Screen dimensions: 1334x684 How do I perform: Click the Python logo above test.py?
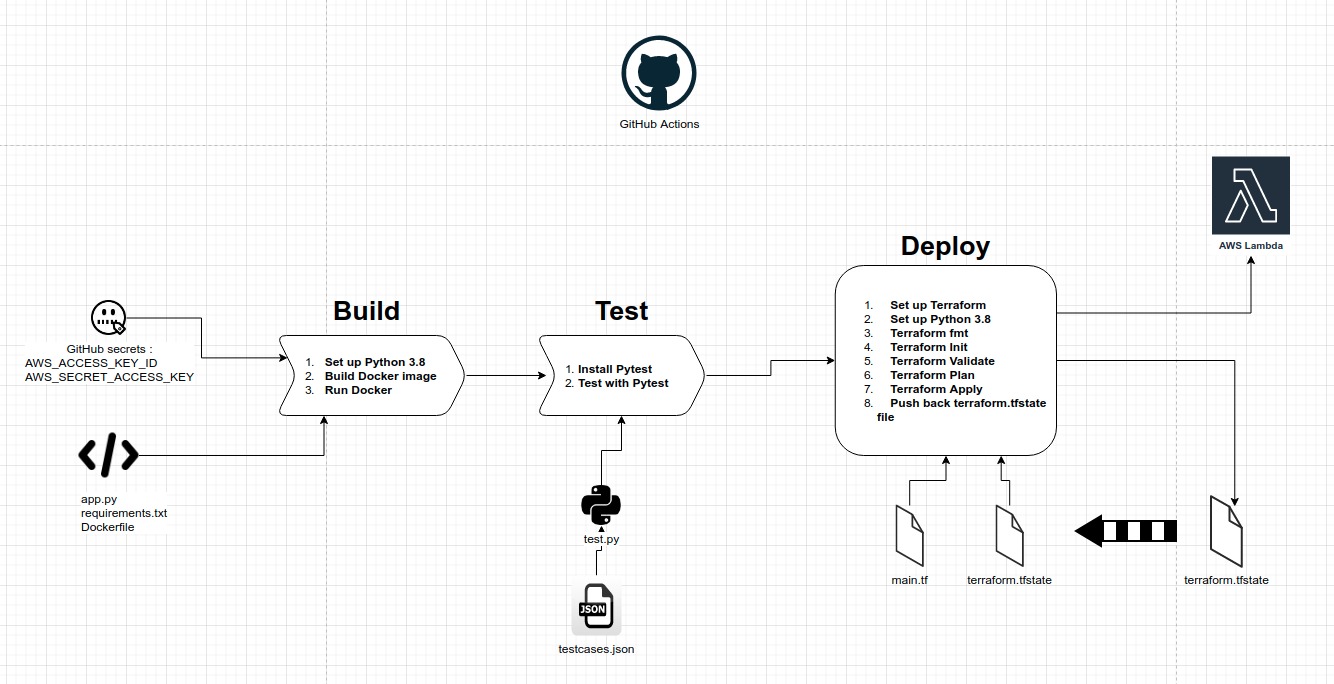pyautogui.click(x=599, y=505)
